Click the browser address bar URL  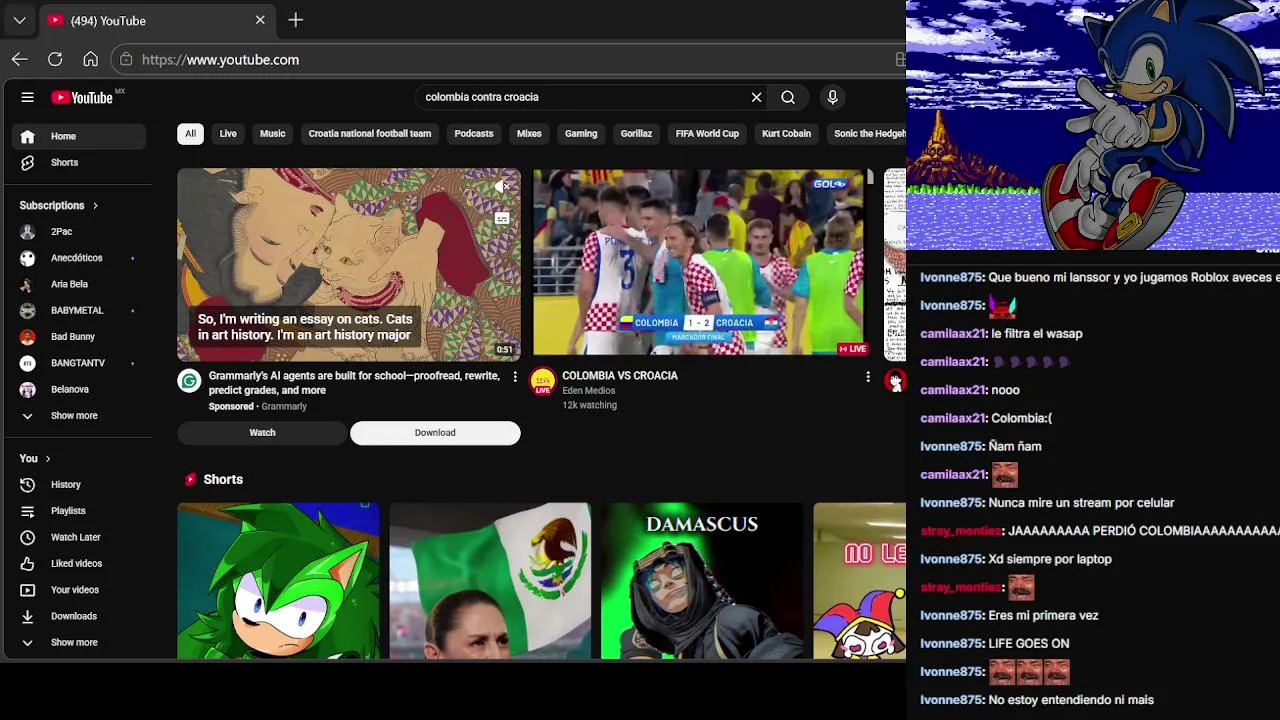click(220, 60)
